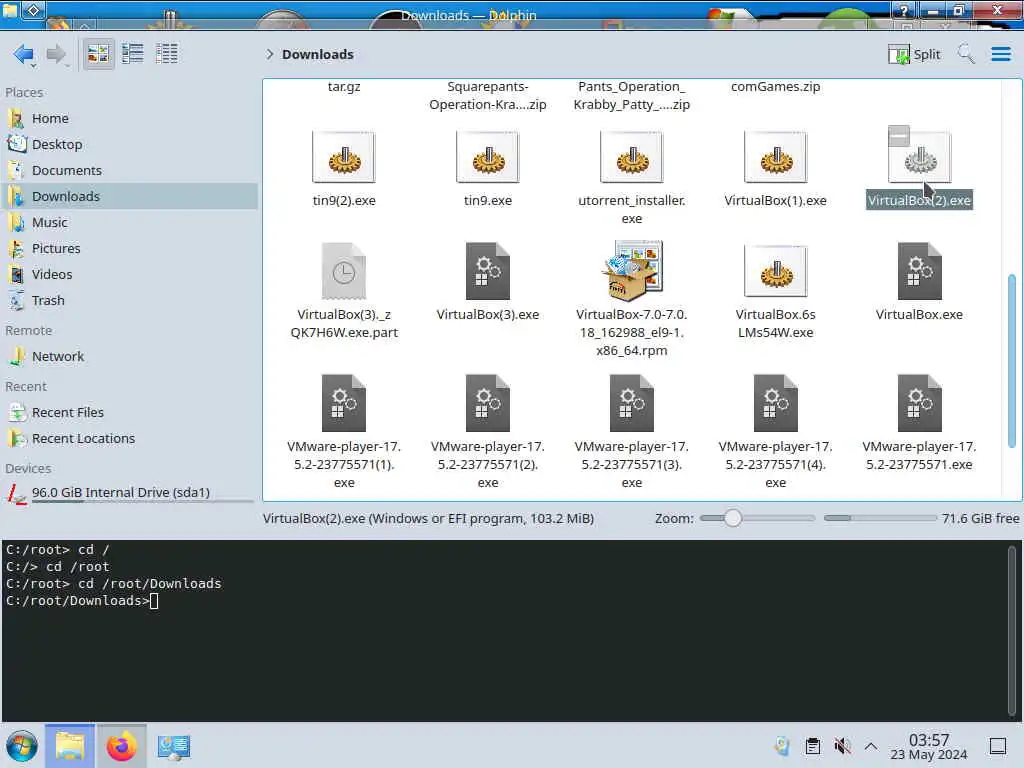The height and width of the screenshot is (768, 1024).
Task: Click the Downloads breadcrumb label
Action: pos(317,54)
